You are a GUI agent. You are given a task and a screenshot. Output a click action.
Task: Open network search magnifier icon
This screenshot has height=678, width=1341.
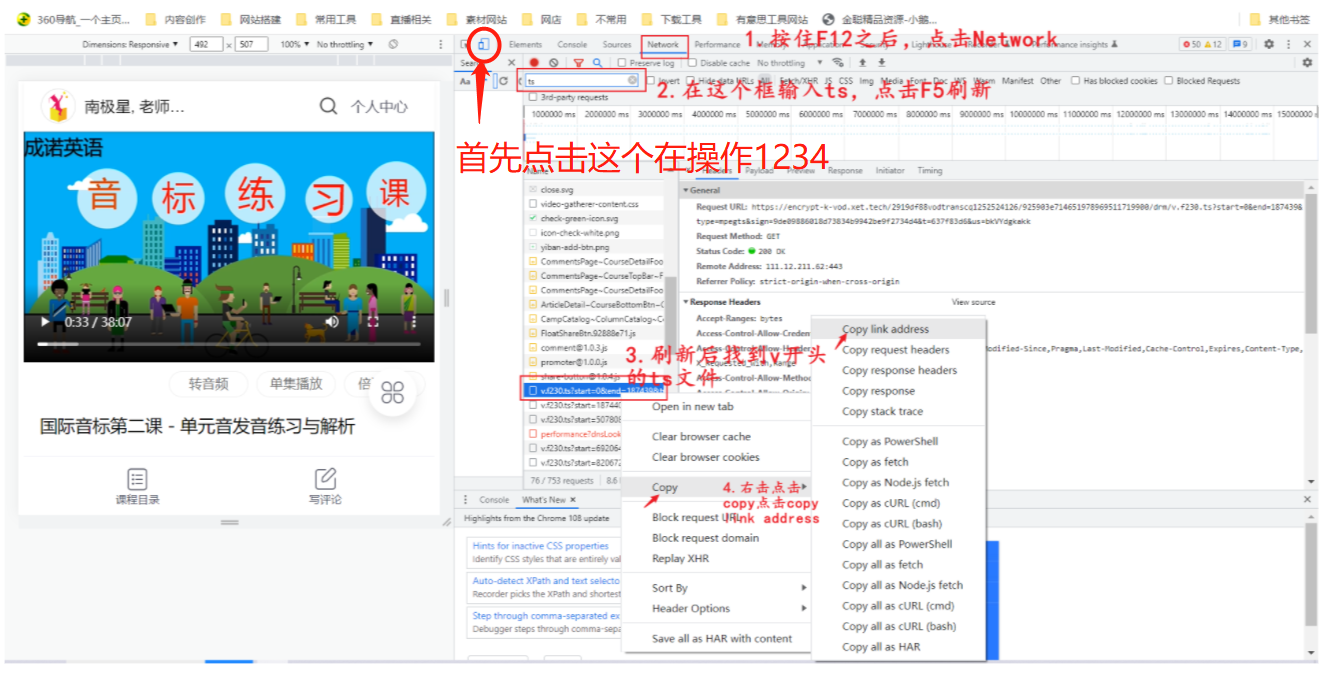pos(597,63)
